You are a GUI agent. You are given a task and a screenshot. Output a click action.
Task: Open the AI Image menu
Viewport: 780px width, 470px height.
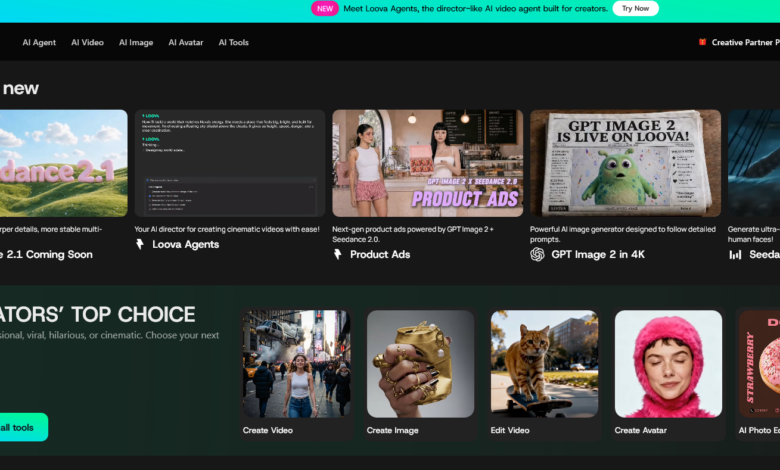pyautogui.click(x=136, y=43)
